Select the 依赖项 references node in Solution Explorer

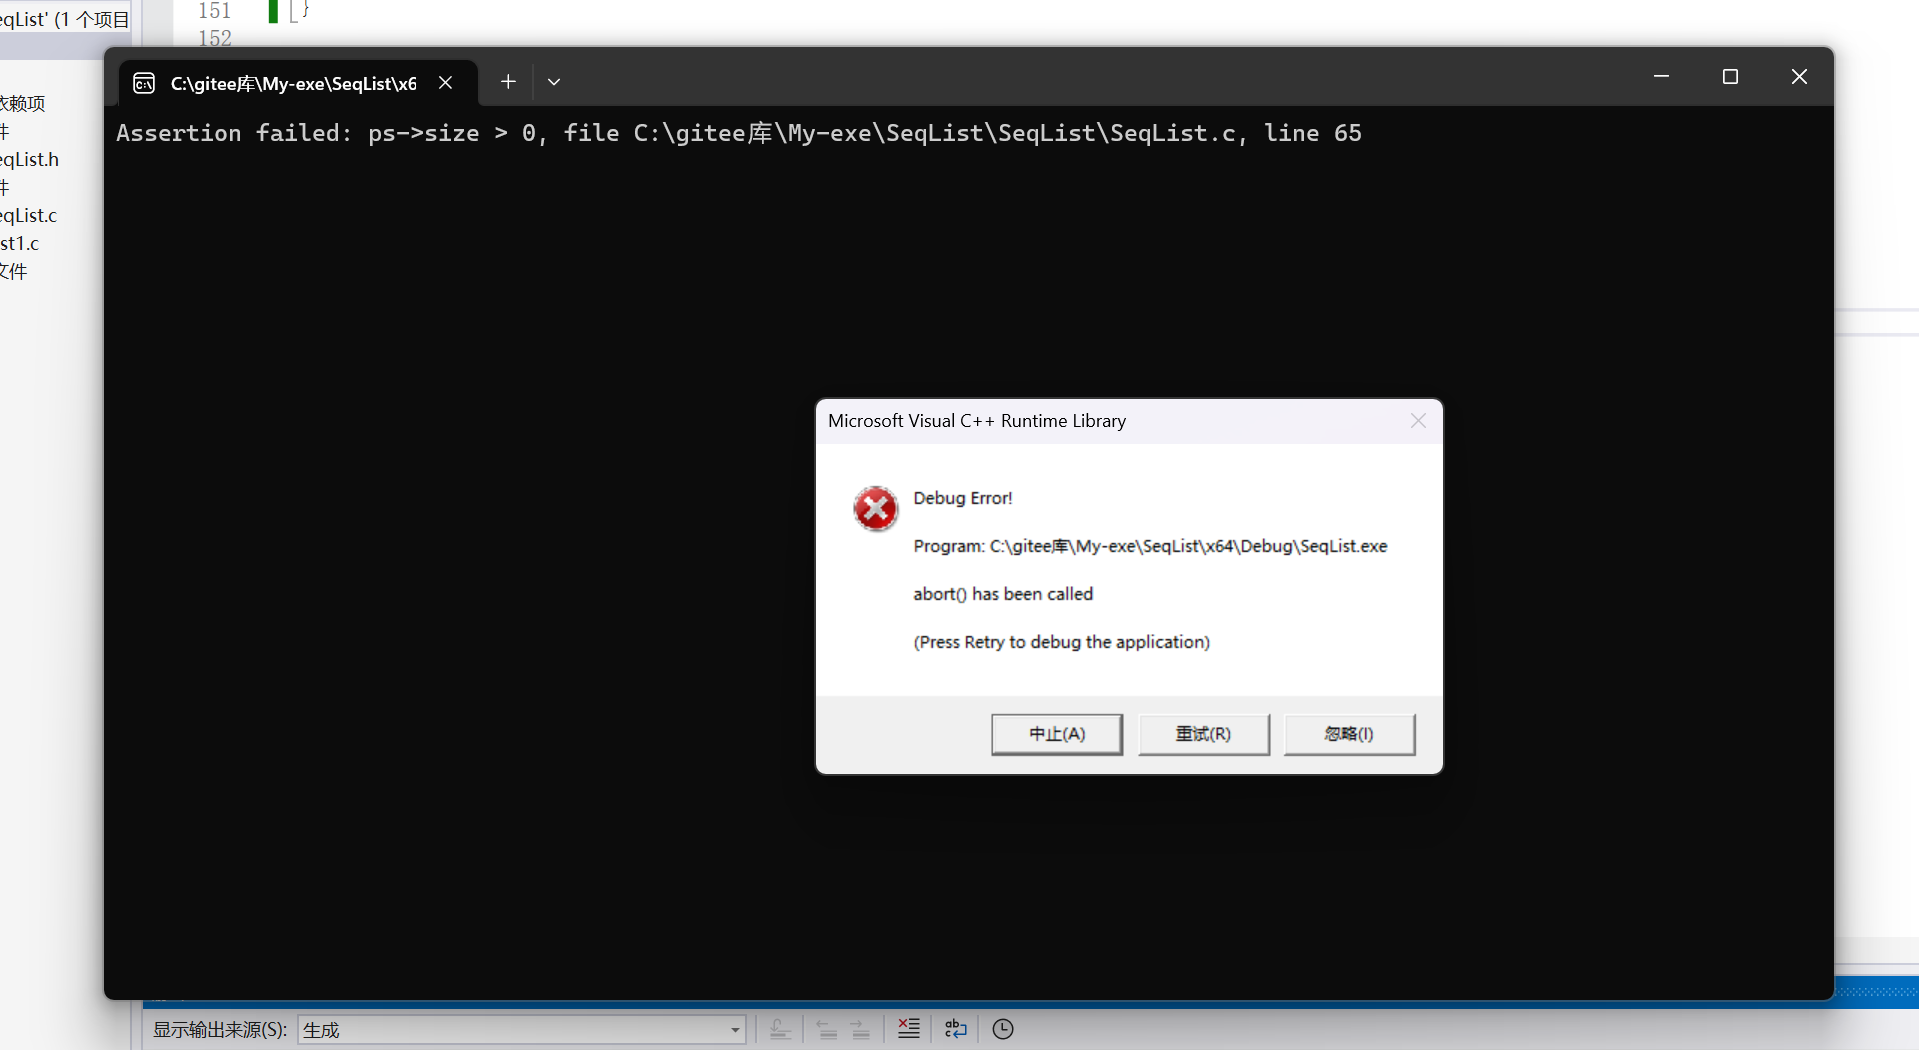(23, 103)
